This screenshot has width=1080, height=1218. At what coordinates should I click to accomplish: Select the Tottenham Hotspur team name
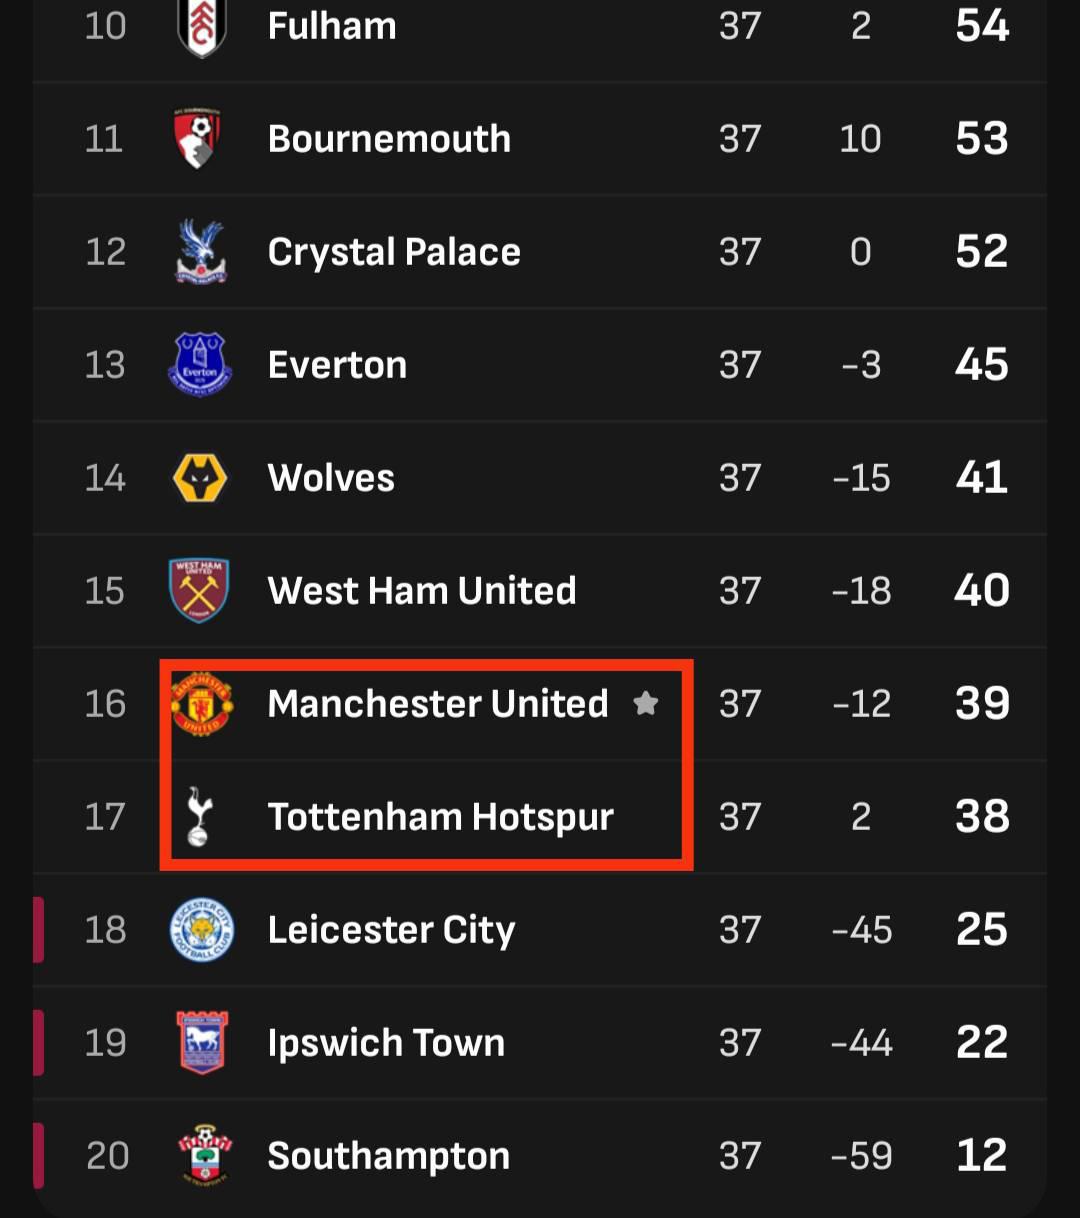(441, 817)
